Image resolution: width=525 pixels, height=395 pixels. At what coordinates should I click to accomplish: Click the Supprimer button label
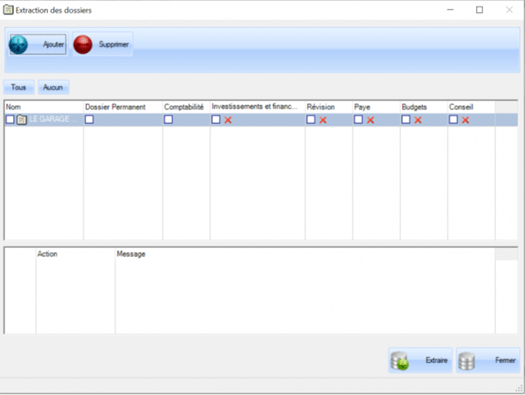[114, 44]
